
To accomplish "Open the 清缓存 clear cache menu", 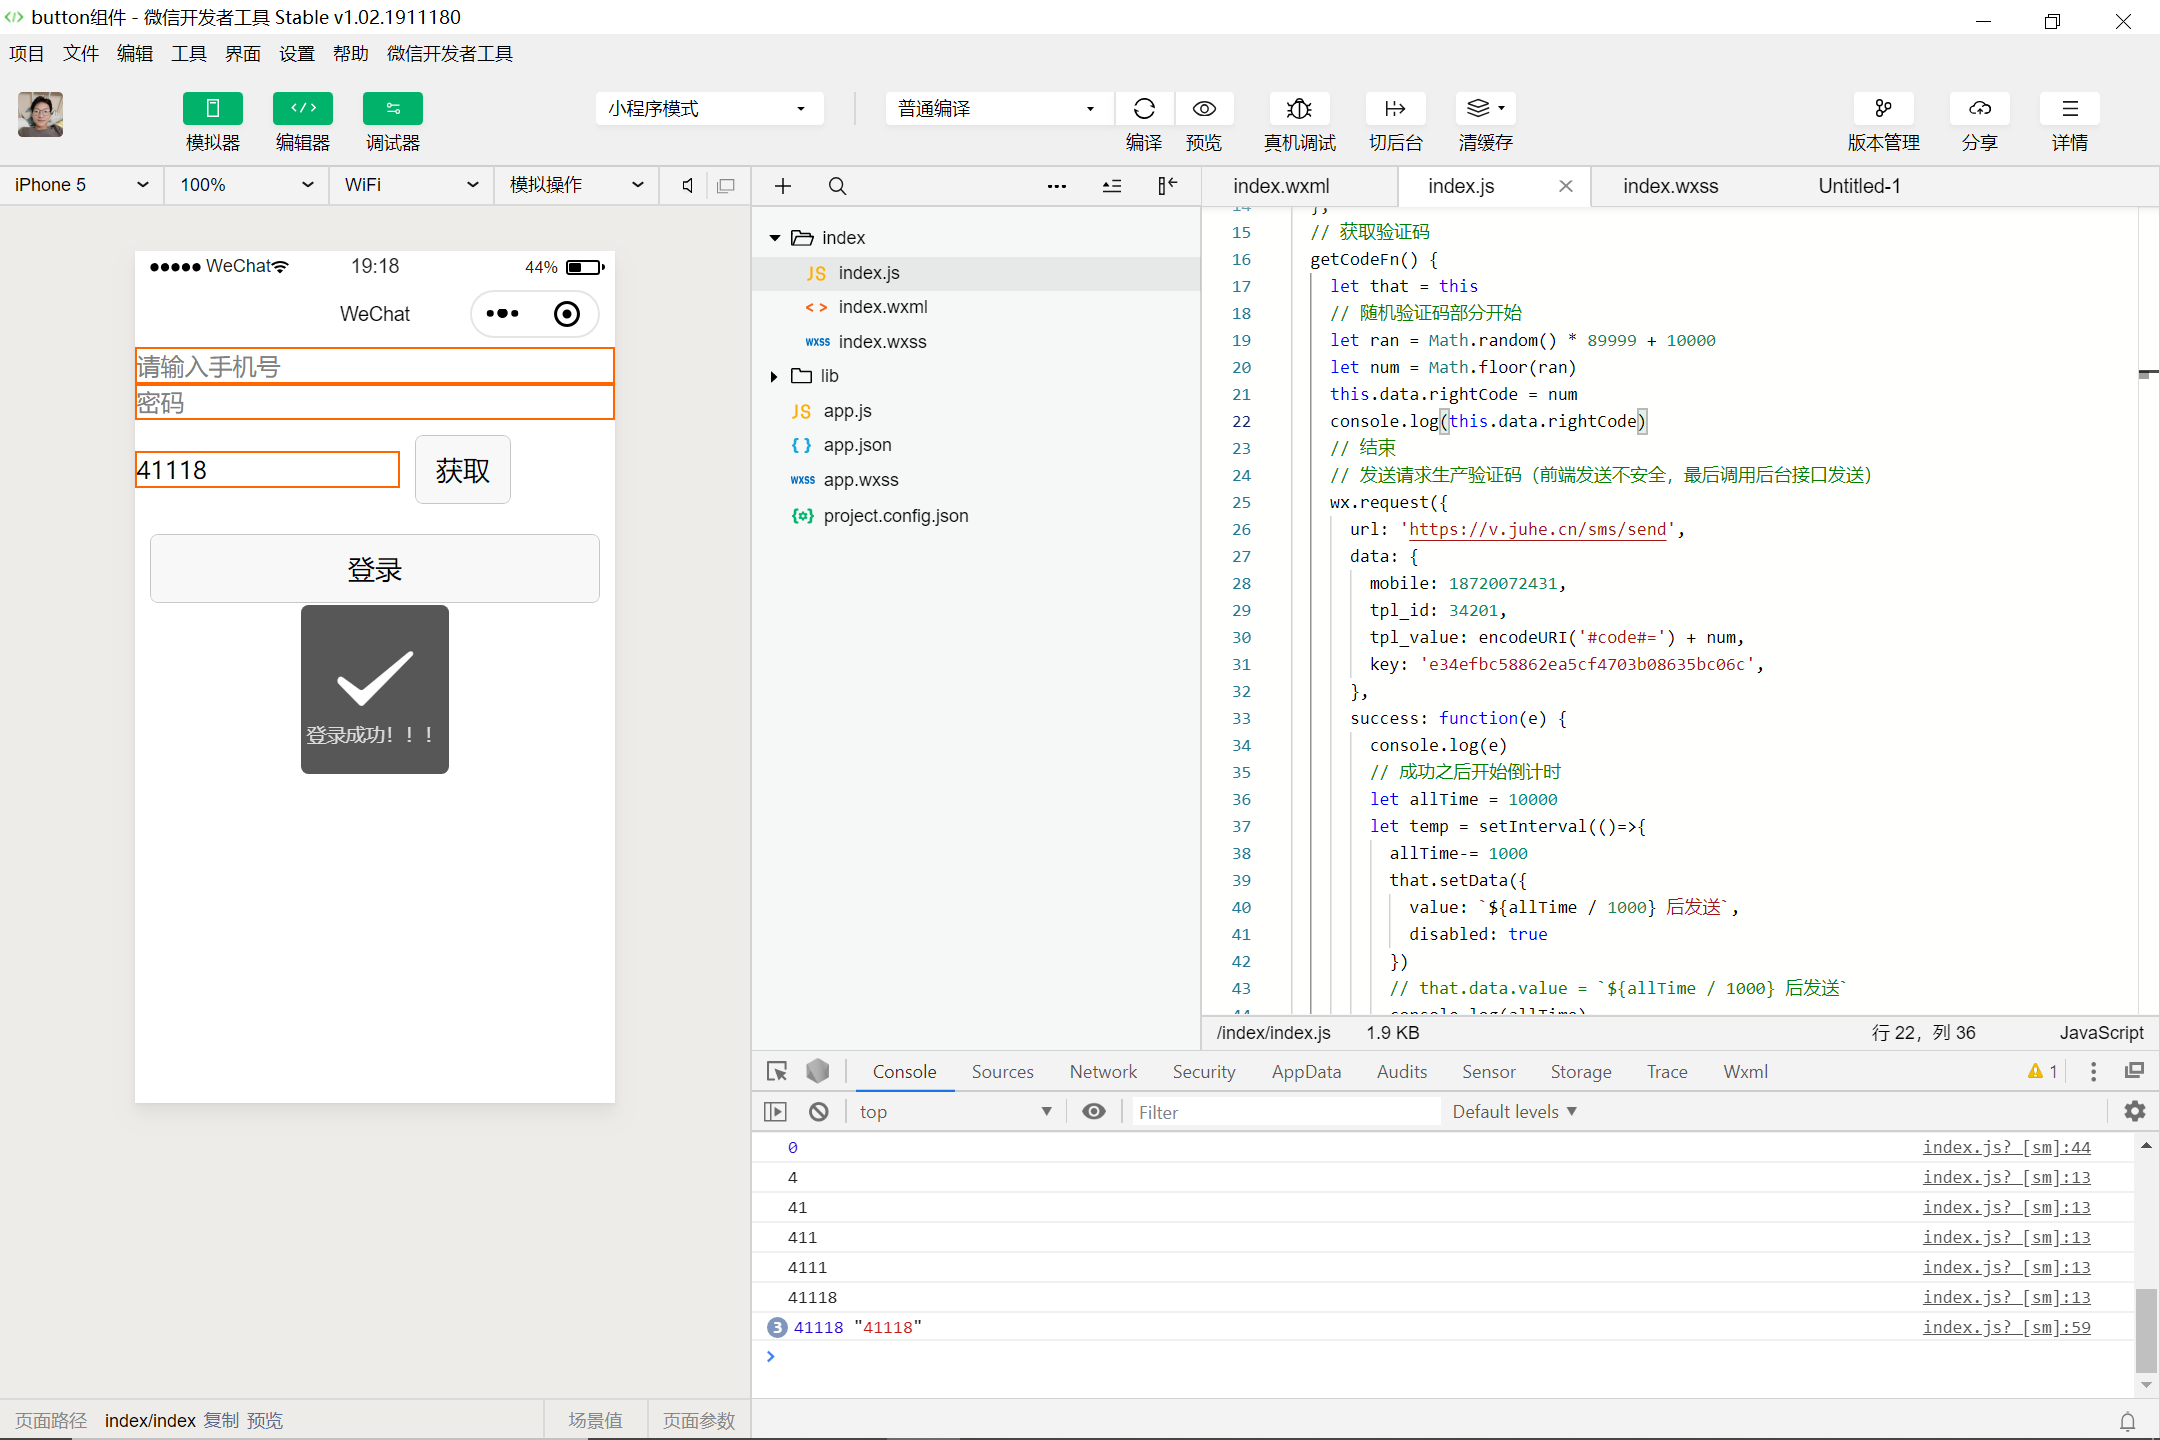I will [1485, 108].
